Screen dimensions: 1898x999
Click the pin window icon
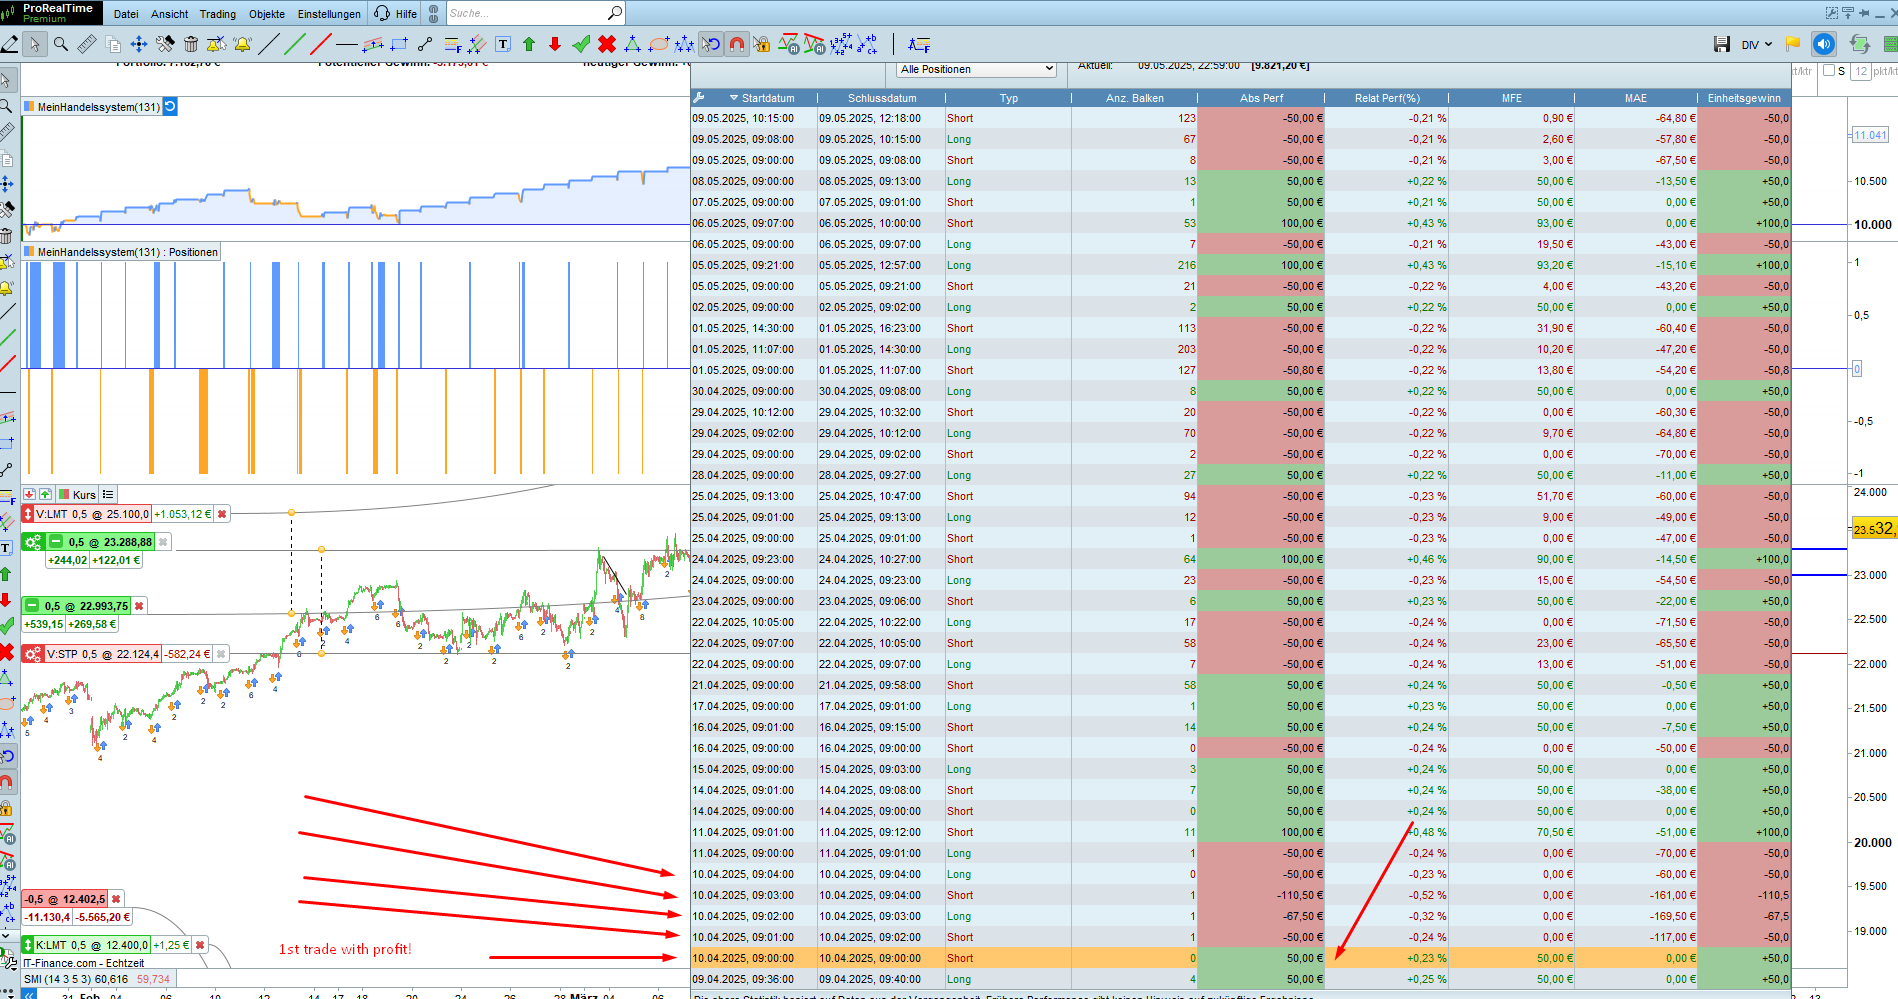tap(1864, 13)
